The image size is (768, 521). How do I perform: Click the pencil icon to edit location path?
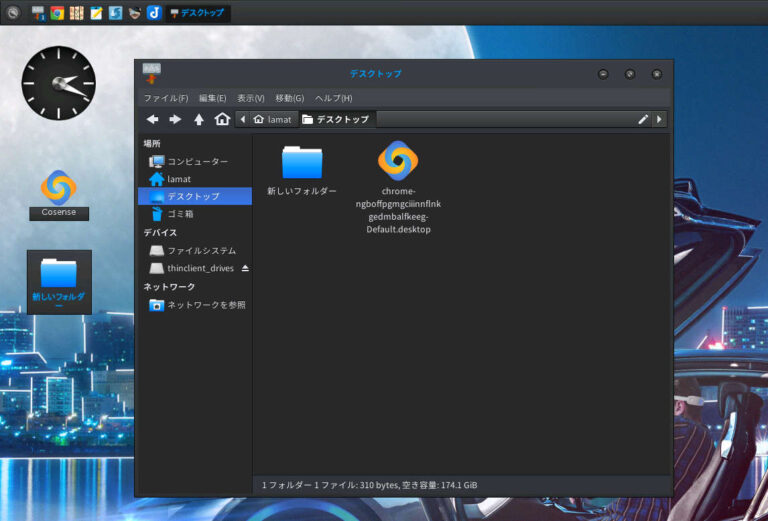[x=643, y=119]
